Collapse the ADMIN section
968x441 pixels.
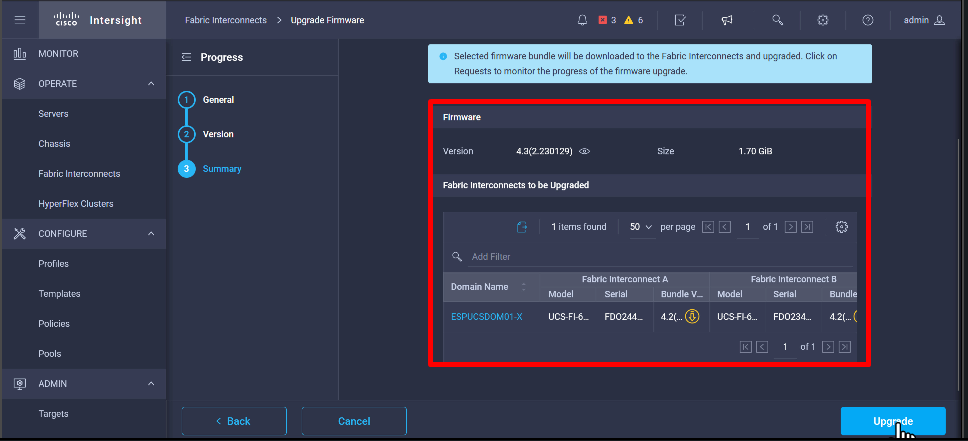[151, 384]
